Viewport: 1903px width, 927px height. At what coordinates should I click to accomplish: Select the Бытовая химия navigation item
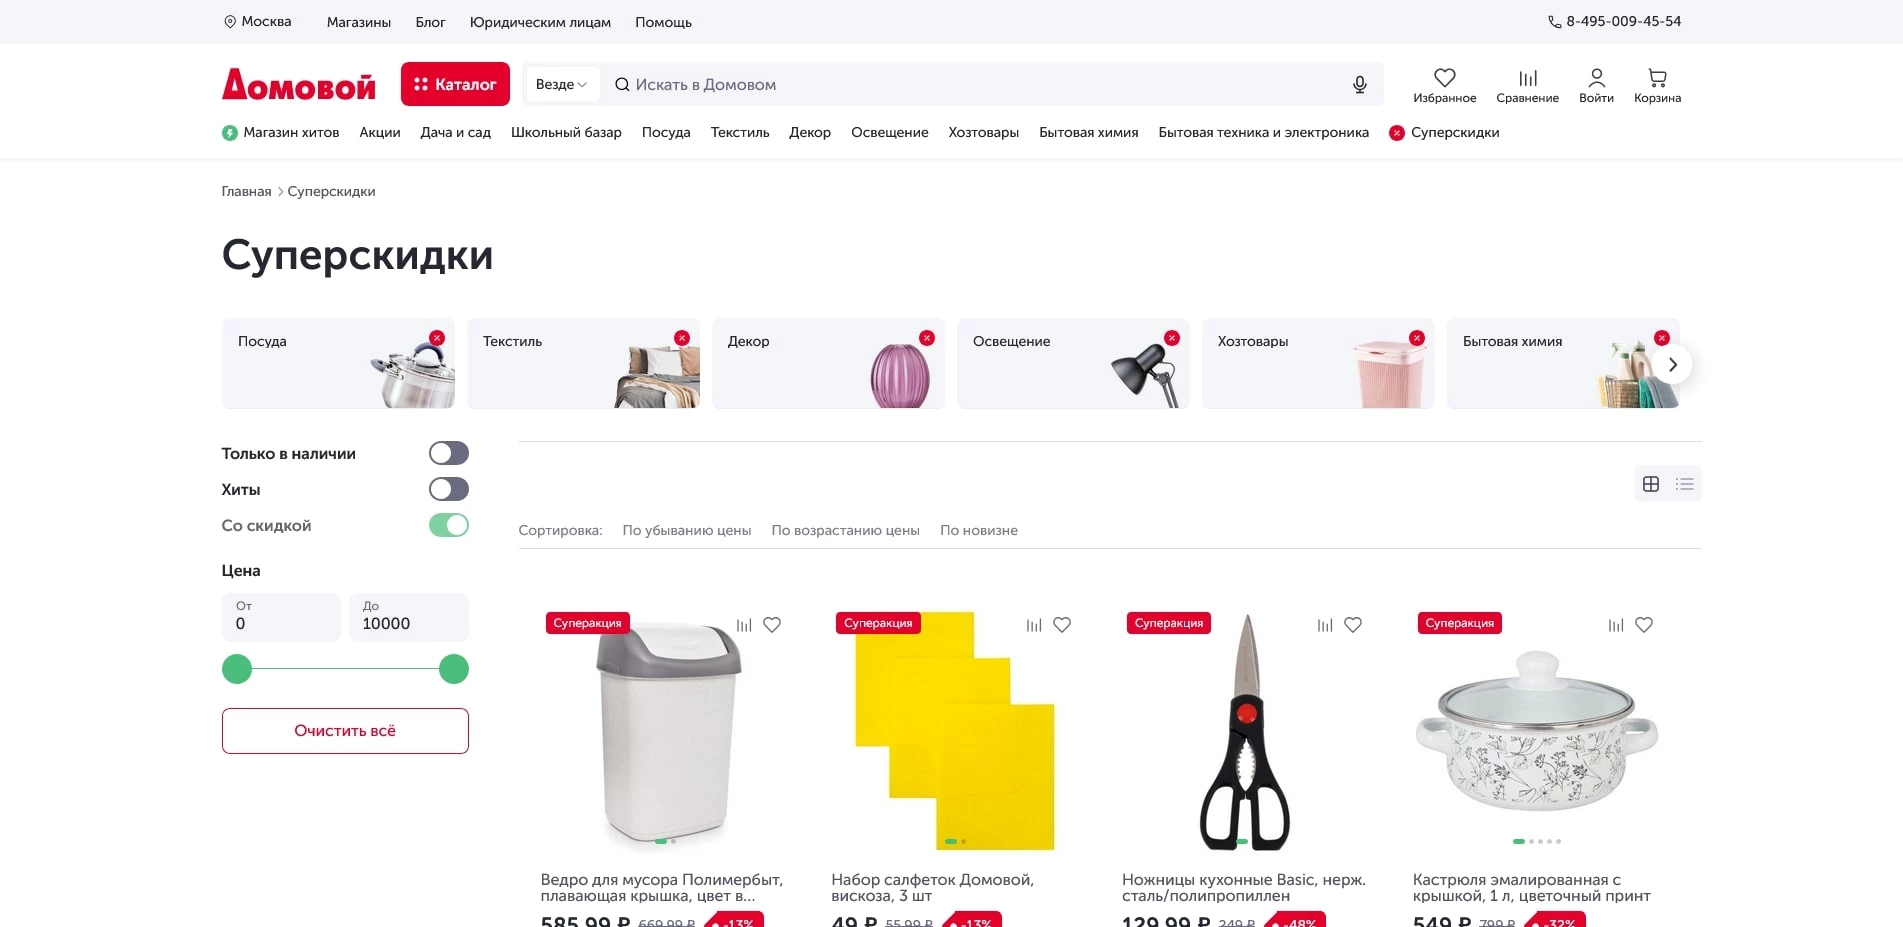(1088, 132)
